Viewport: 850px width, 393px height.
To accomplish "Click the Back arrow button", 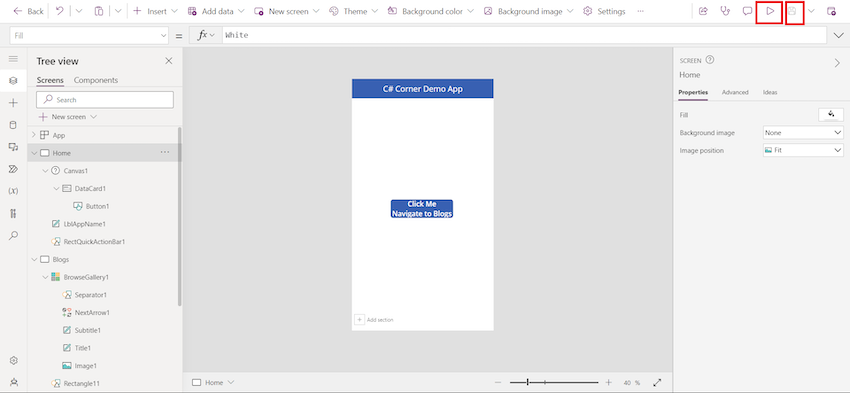I will pyautogui.click(x=28, y=11).
